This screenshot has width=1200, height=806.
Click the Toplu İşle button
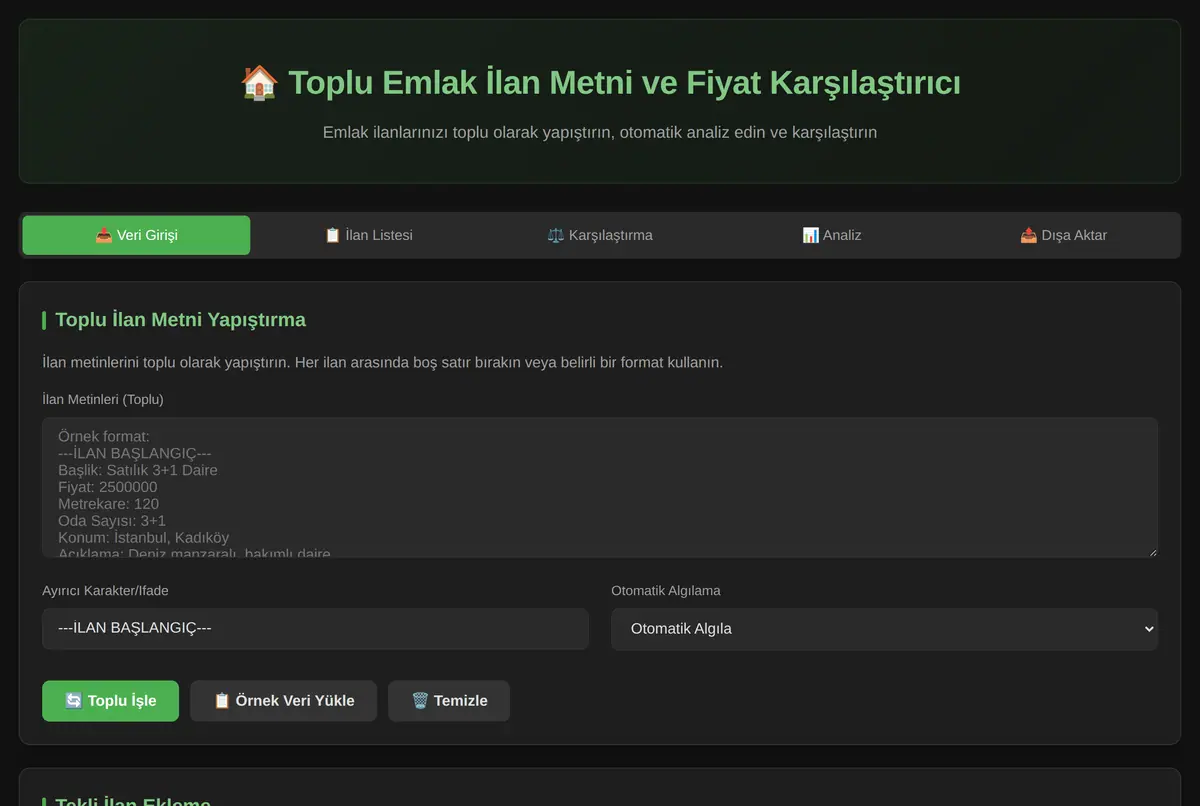click(110, 701)
